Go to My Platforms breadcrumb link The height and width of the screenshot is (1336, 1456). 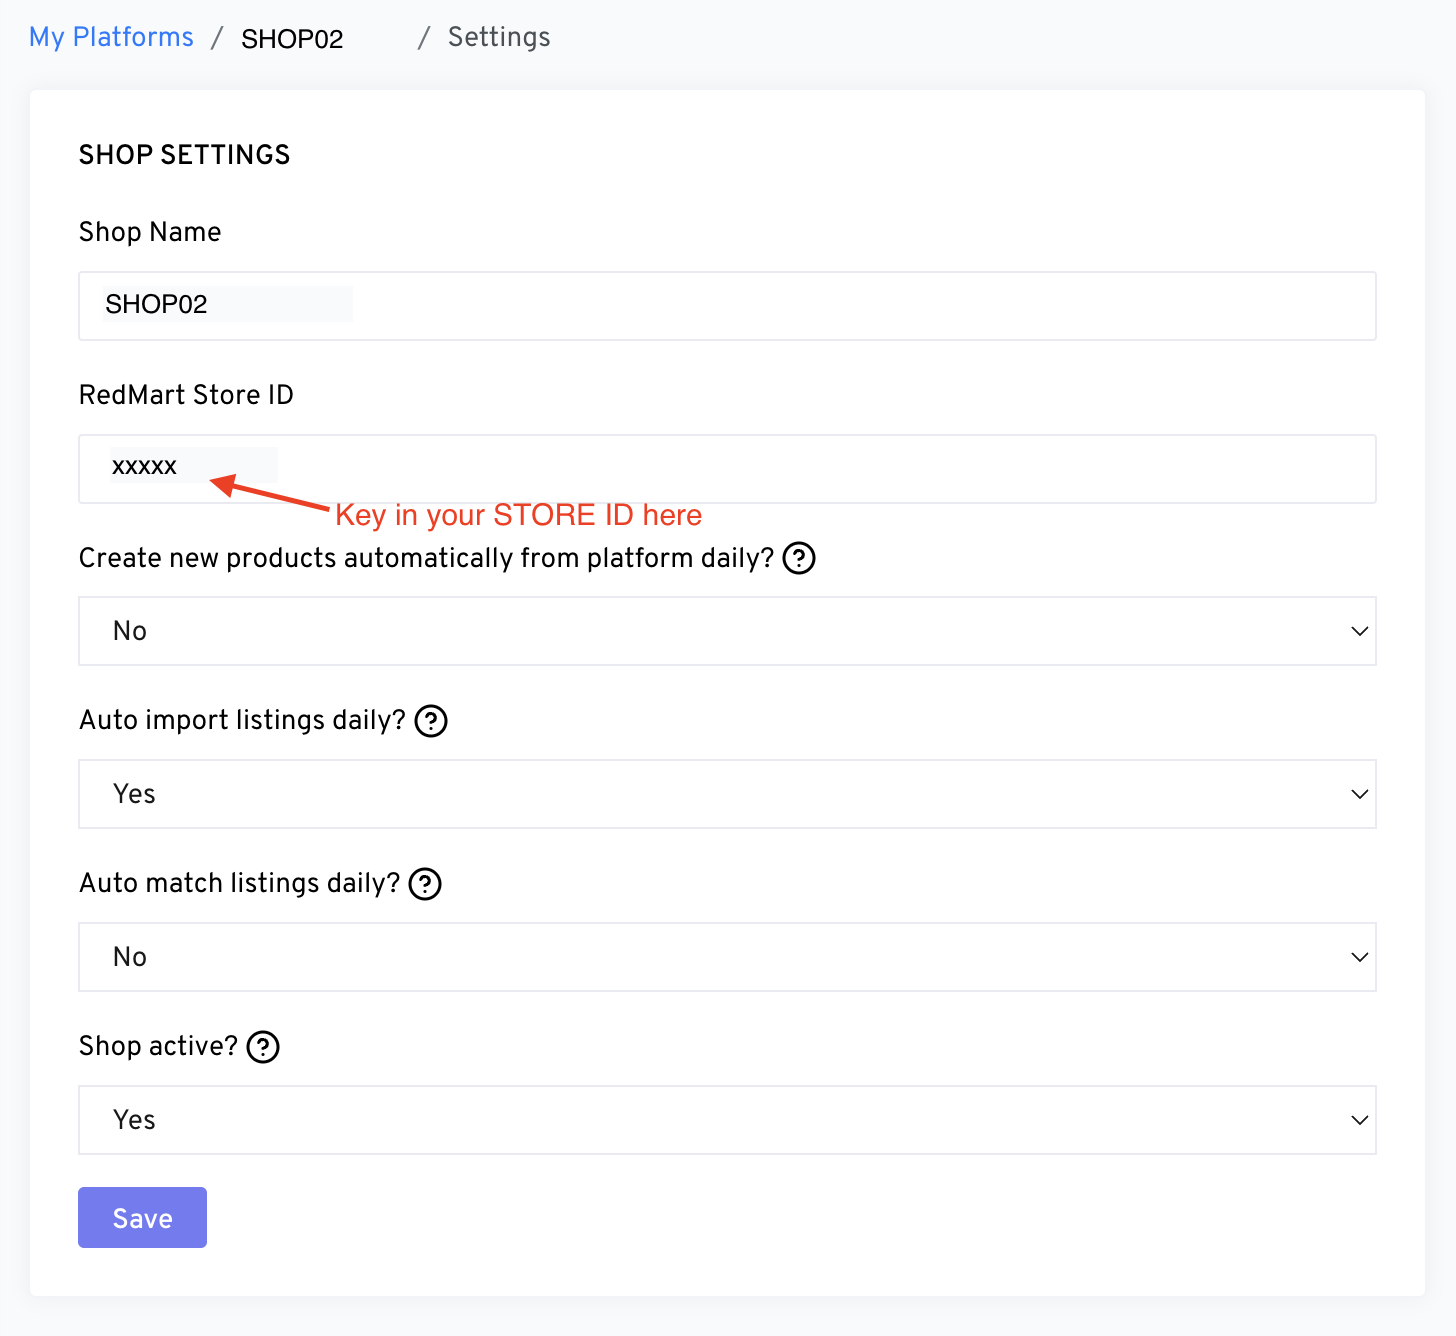click(111, 37)
